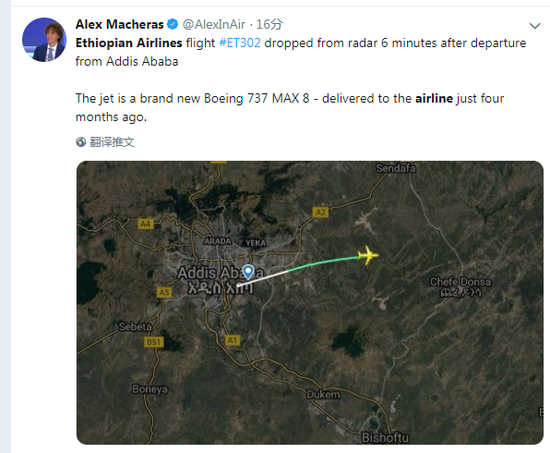Viewport: 550px width, 453px height.
Task: Click the Alex Macheras display name
Action: [120, 24]
